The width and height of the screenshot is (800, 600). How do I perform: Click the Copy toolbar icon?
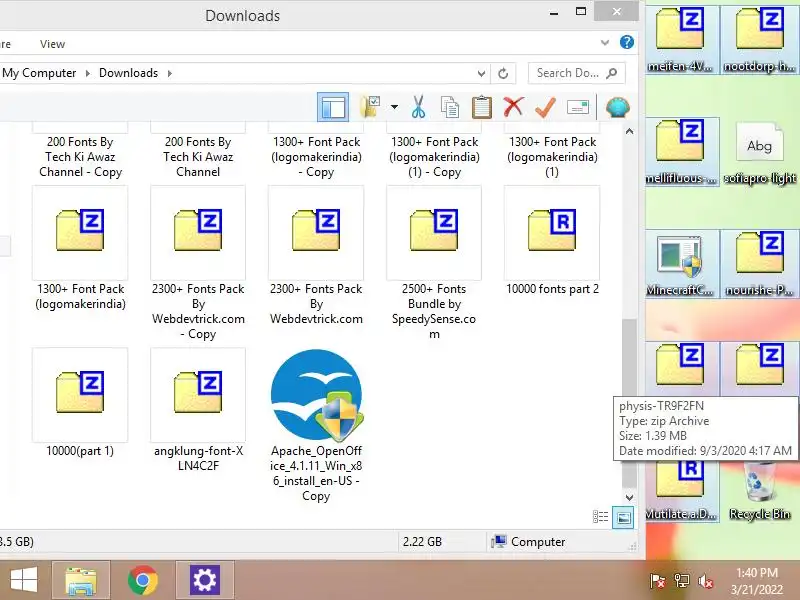[449, 107]
